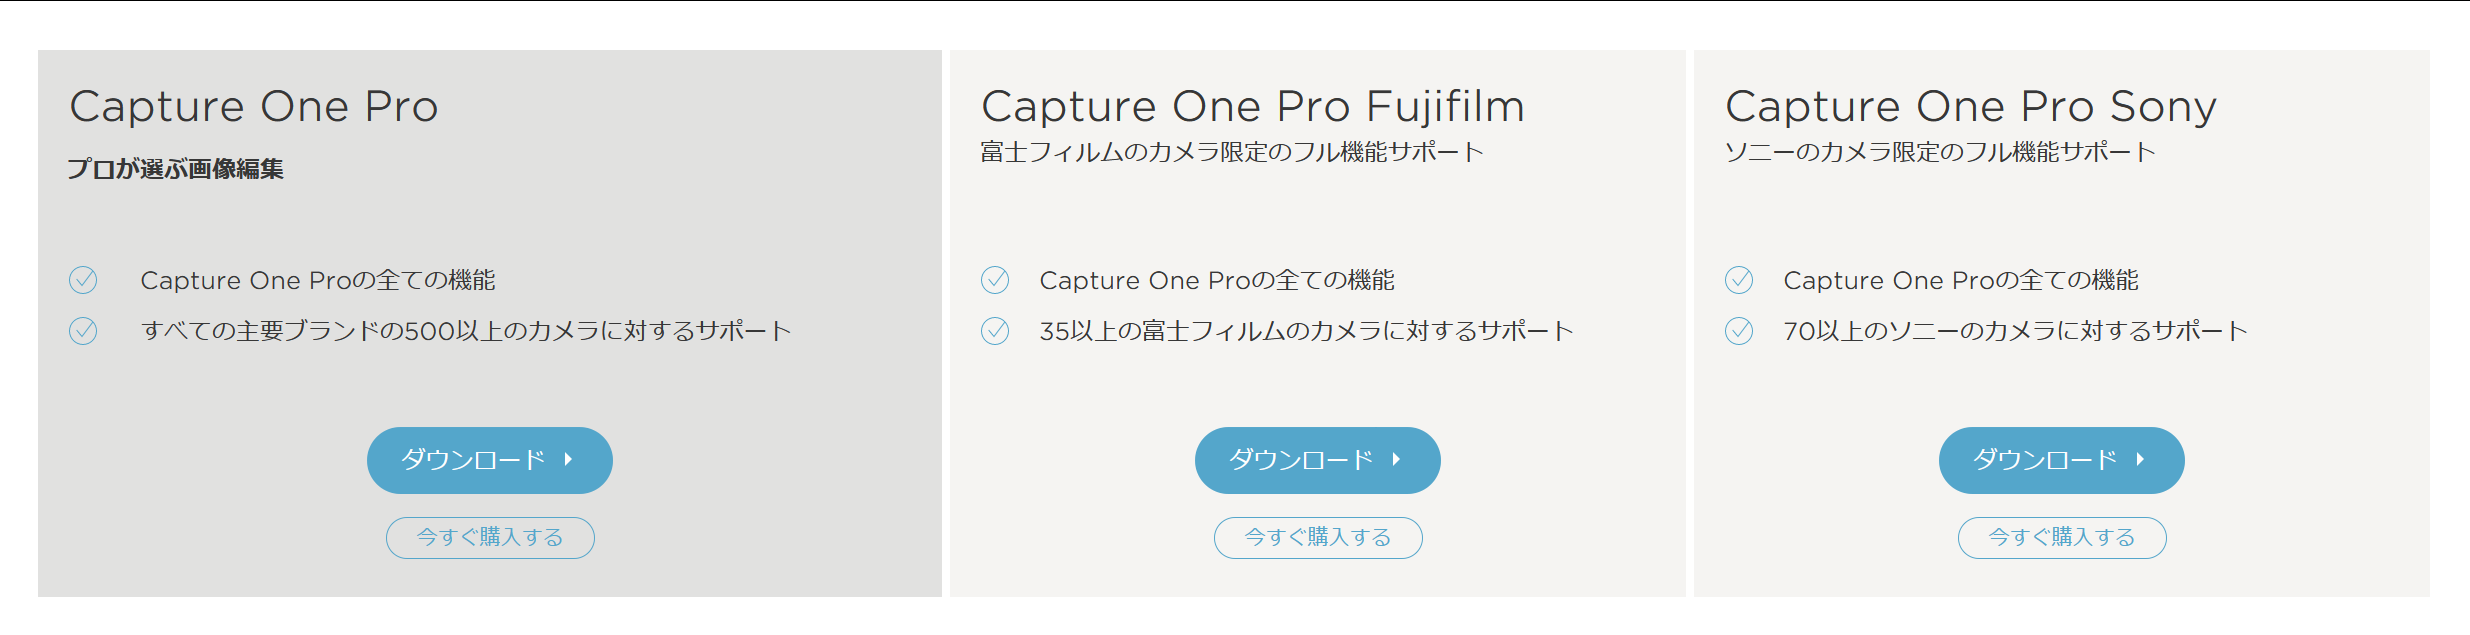The width and height of the screenshot is (2470, 635).
Task: Click the "Capture One Pro" heading in first card
Action: pyautogui.click(x=254, y=107)
